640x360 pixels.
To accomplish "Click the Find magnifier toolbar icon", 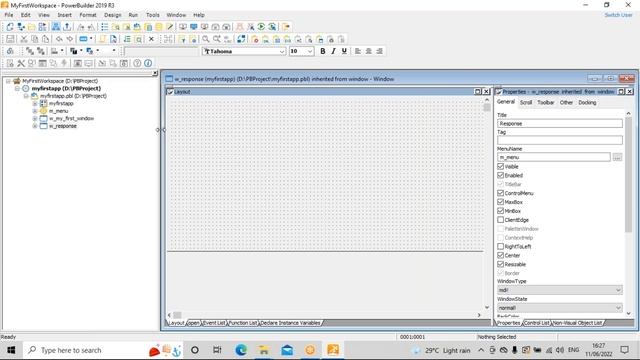I will tap(206, 39).
